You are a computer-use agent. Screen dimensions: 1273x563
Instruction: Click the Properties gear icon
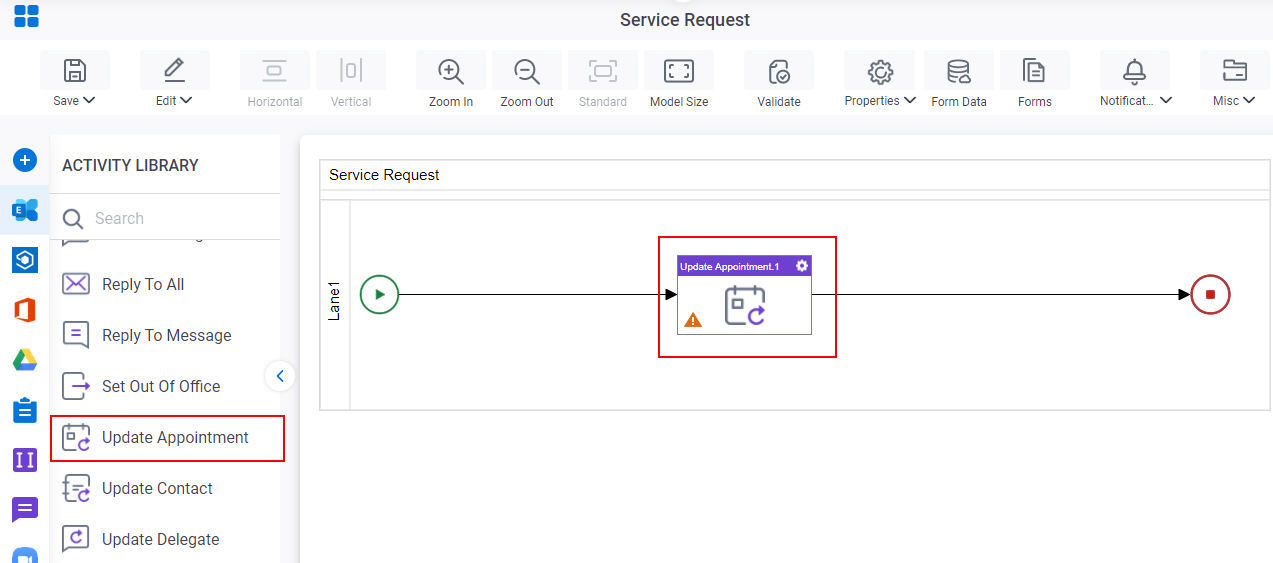[880, 71]
